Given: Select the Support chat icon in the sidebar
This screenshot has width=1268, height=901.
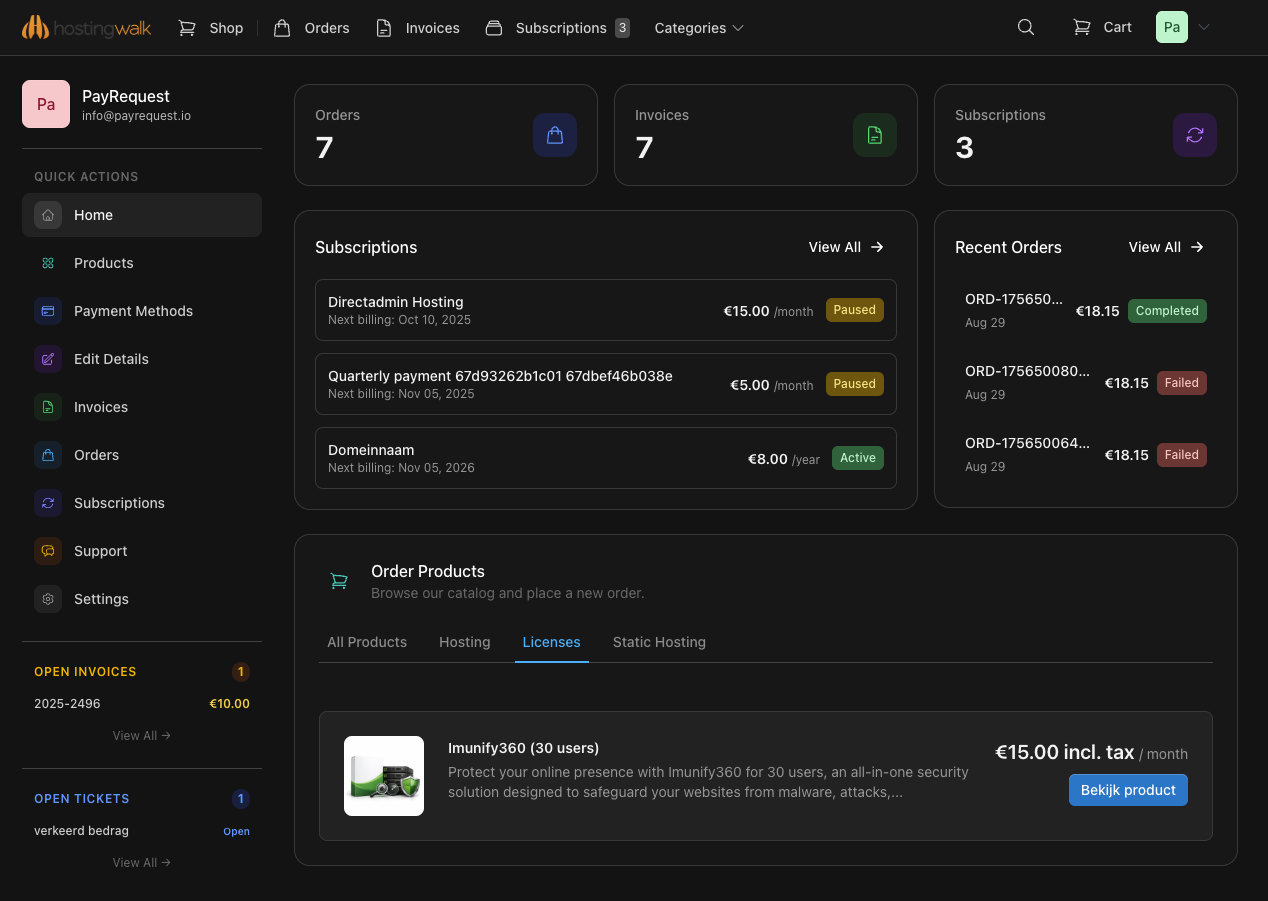Looking at the screenshot, I should point(48,551).
